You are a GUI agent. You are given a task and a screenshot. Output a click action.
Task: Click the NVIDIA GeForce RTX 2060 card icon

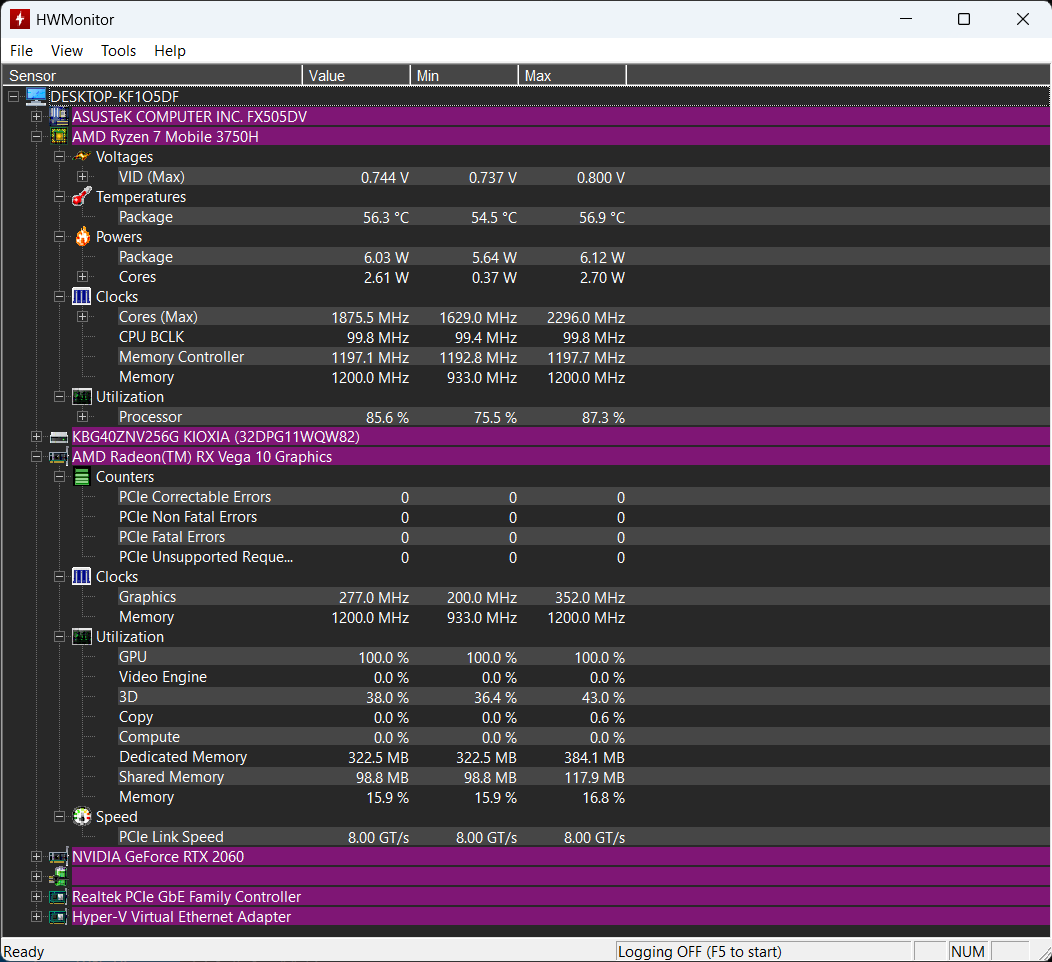pyautogui.click(x=58, y=857)
